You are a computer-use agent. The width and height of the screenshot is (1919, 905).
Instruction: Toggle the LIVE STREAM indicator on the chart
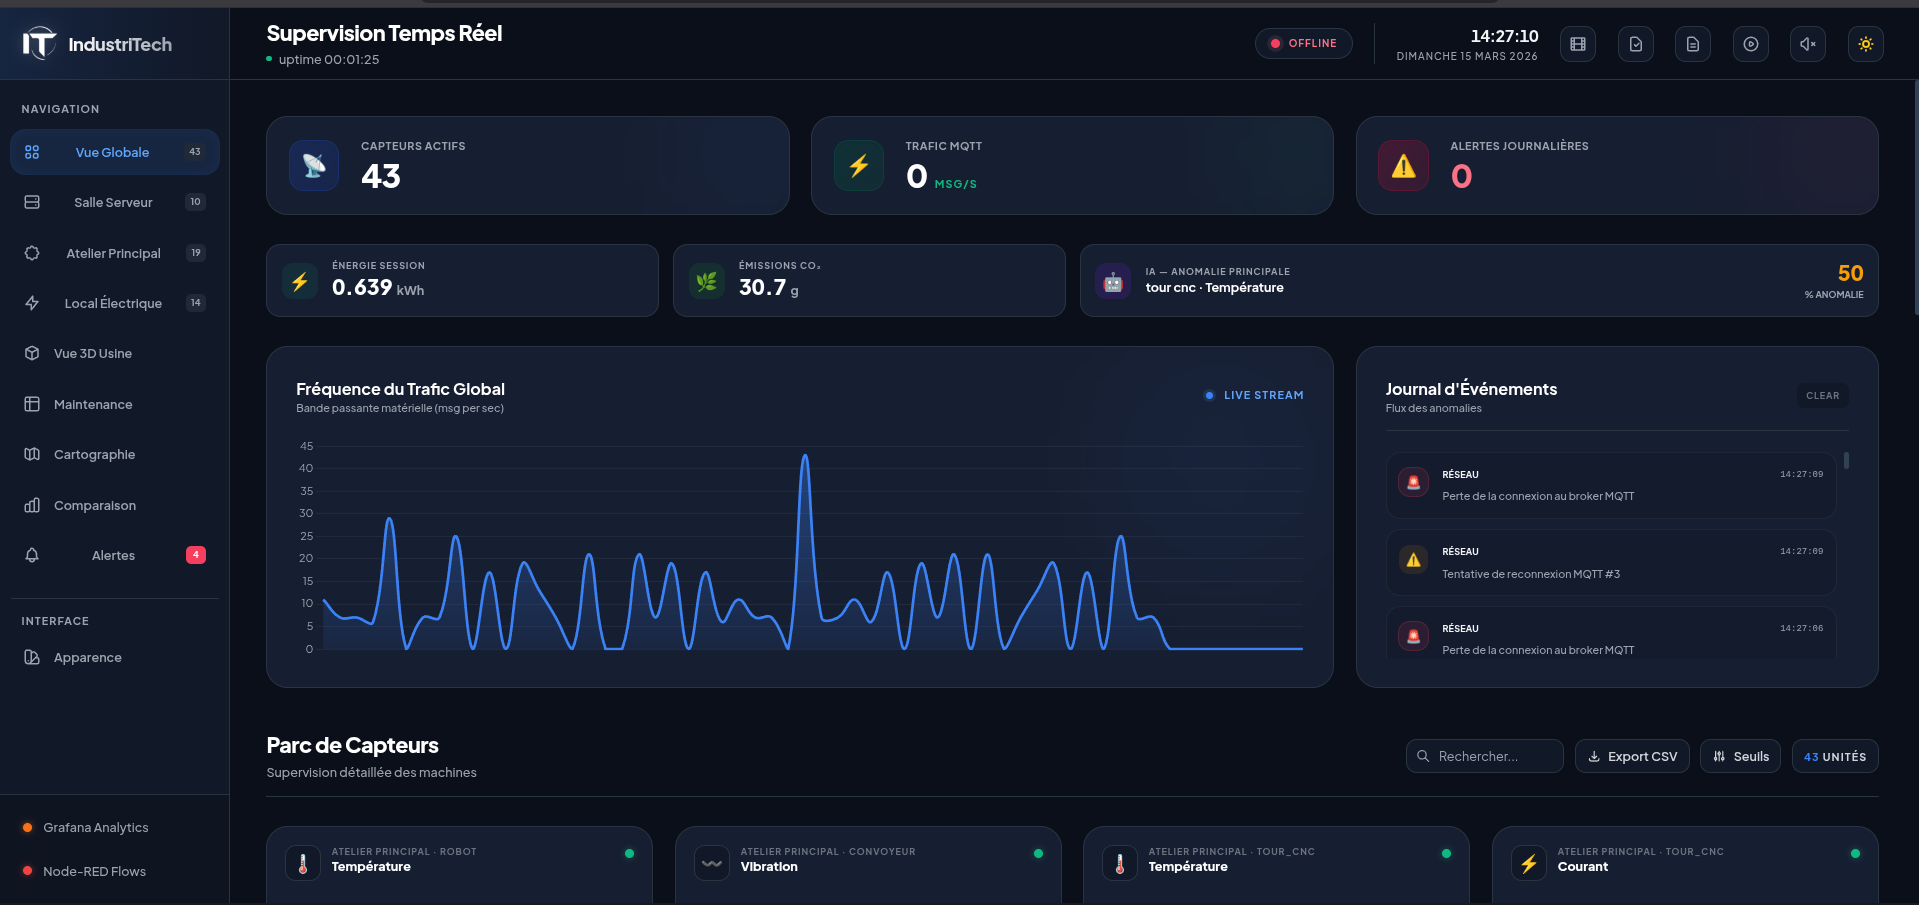pos(1254,395)
